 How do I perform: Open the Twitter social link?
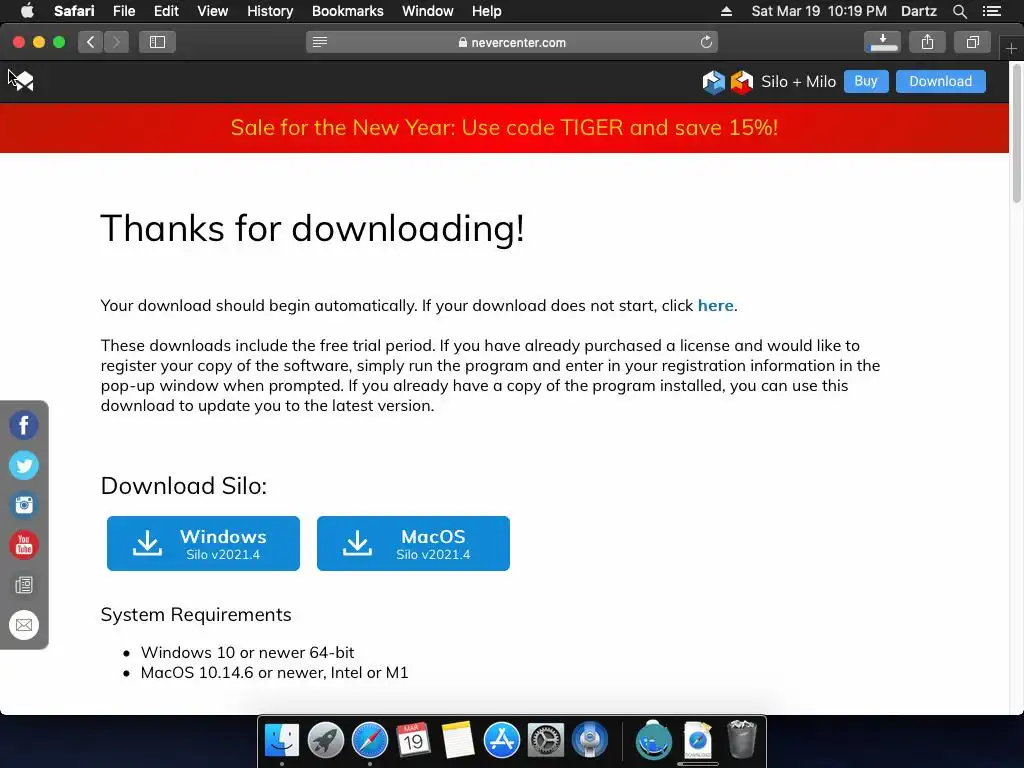(x=24, y=465)
